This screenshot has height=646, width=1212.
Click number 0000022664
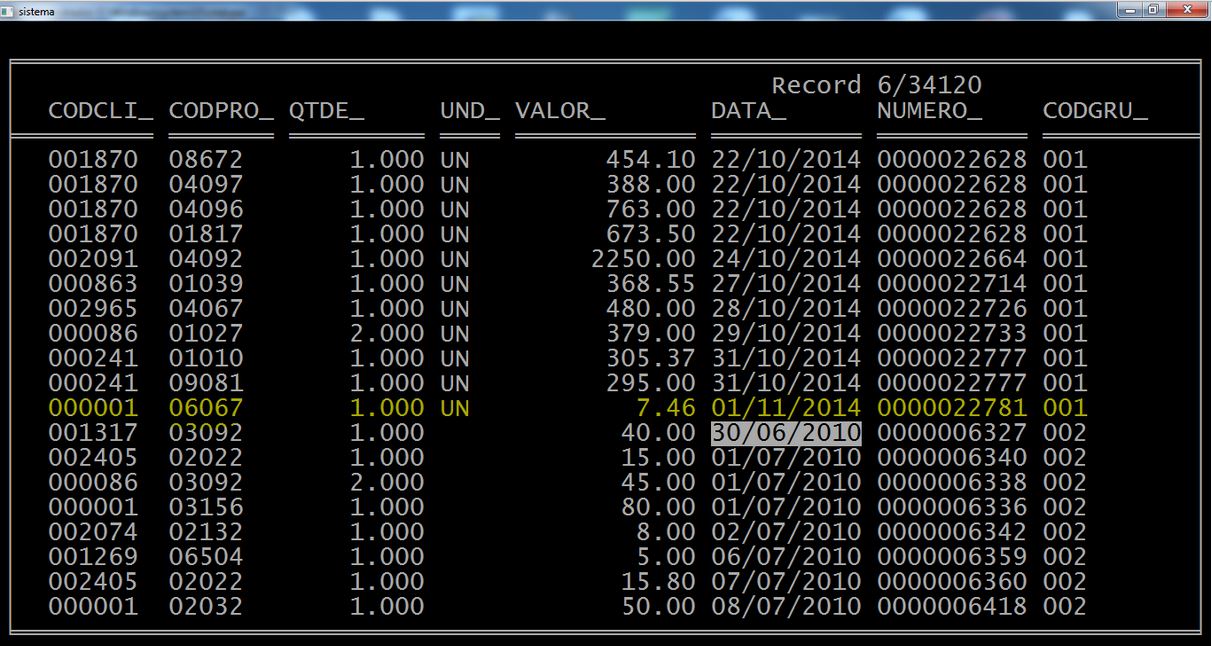pos(952,259)
